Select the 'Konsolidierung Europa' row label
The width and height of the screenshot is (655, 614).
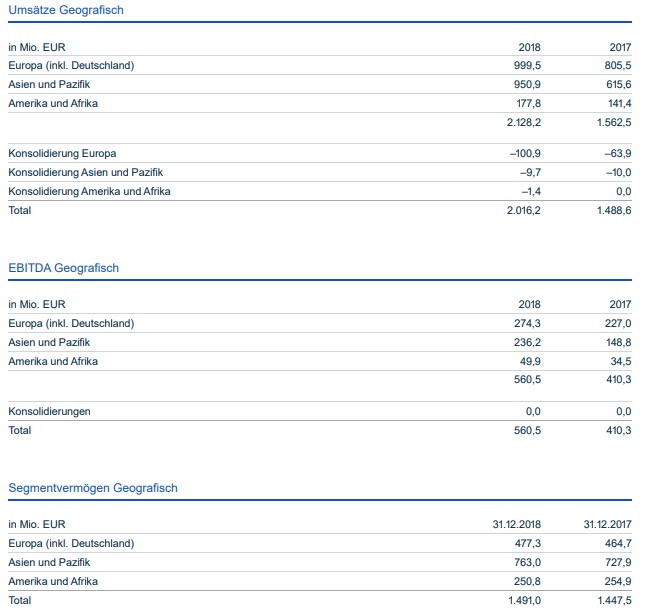point(62,153)
